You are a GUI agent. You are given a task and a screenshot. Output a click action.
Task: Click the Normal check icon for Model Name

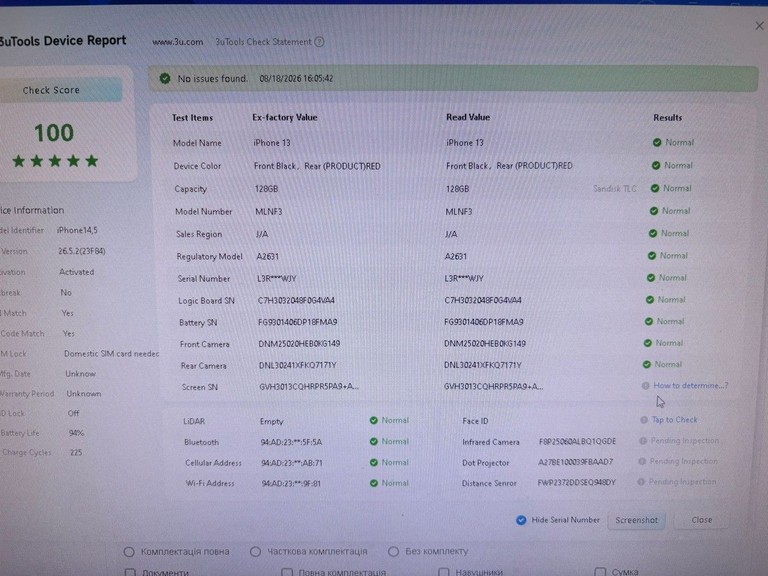pos(657,143)
